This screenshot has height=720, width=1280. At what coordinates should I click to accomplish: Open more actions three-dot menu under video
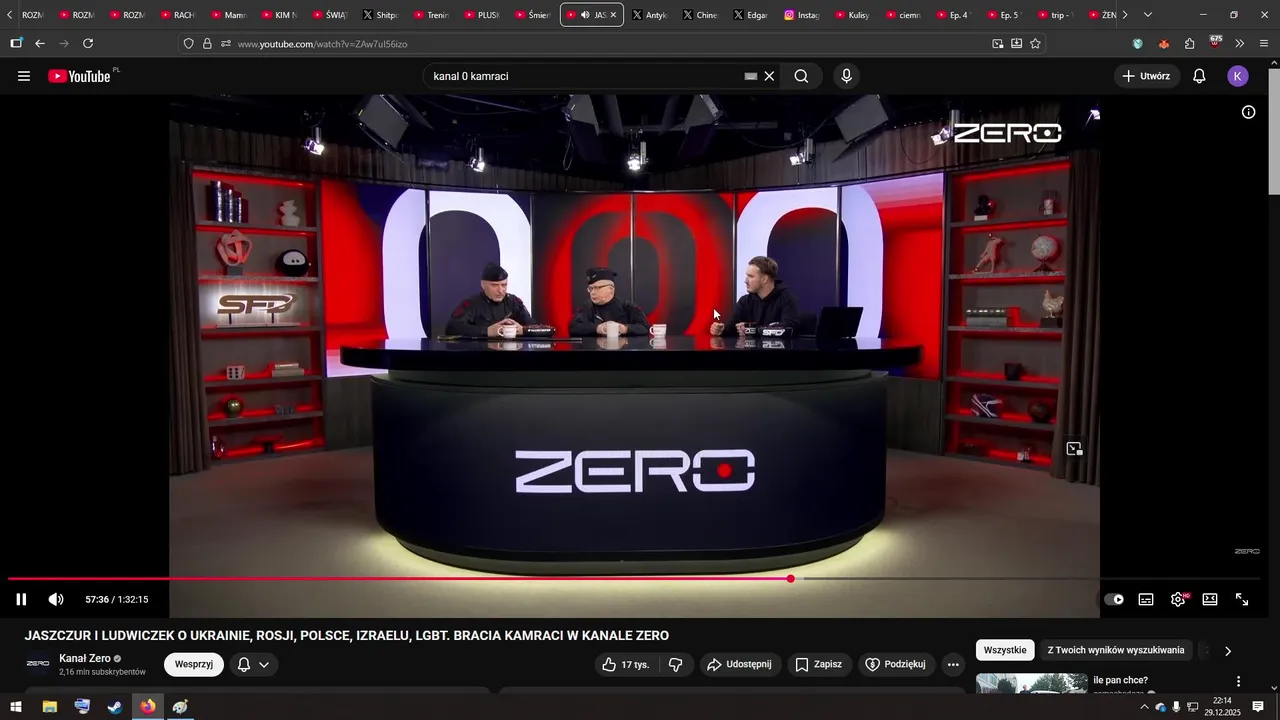[953, 664]
